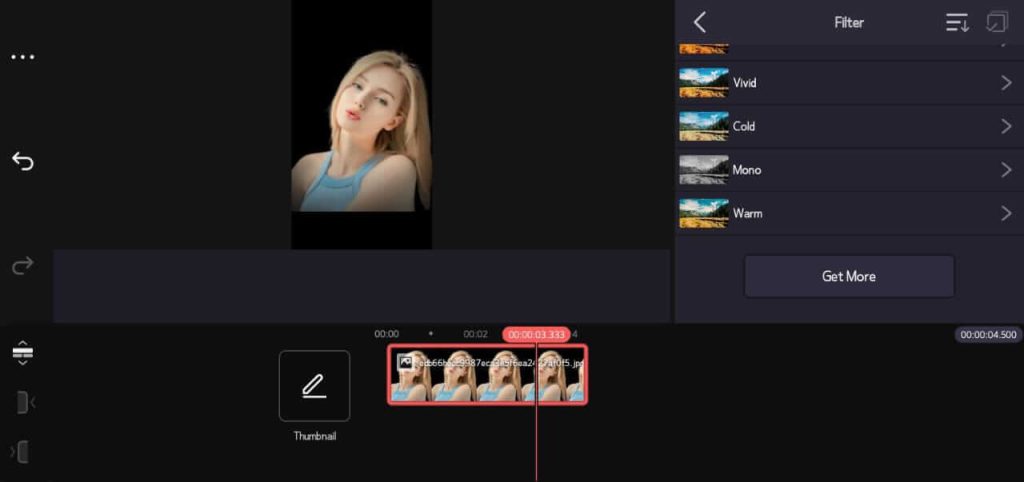This screenshot has height=482, width=1024.
Task: Select the image clip on the timeline
Action: (x=488, y=375)
